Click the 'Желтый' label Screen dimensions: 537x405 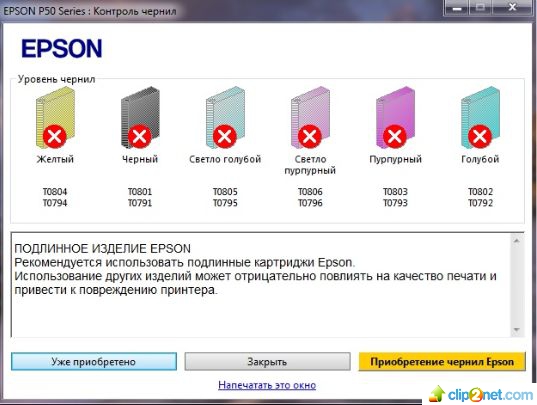click(x=55, y=159)
